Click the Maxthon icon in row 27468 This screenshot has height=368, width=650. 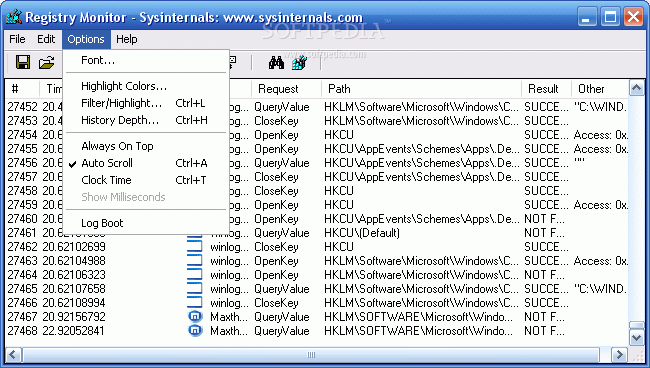click(x=195, y=331)
